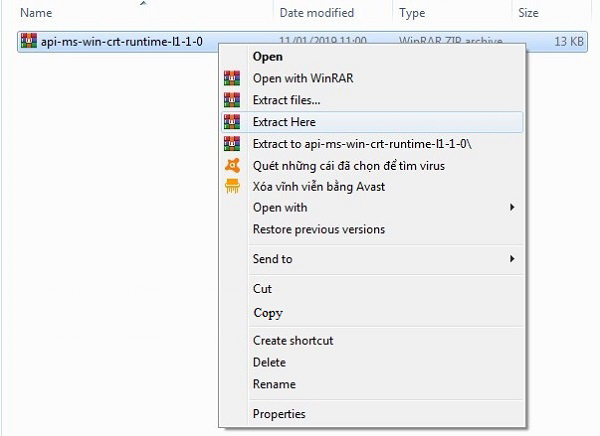Select Delete from the context menu
The width and height of the screenshot is (600, 436).
(x=269, y=362)
